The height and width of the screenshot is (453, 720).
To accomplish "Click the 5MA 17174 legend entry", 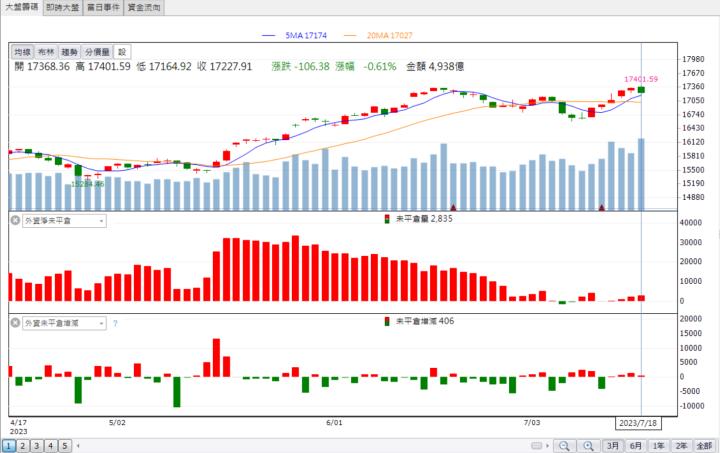I will [294, 35].
